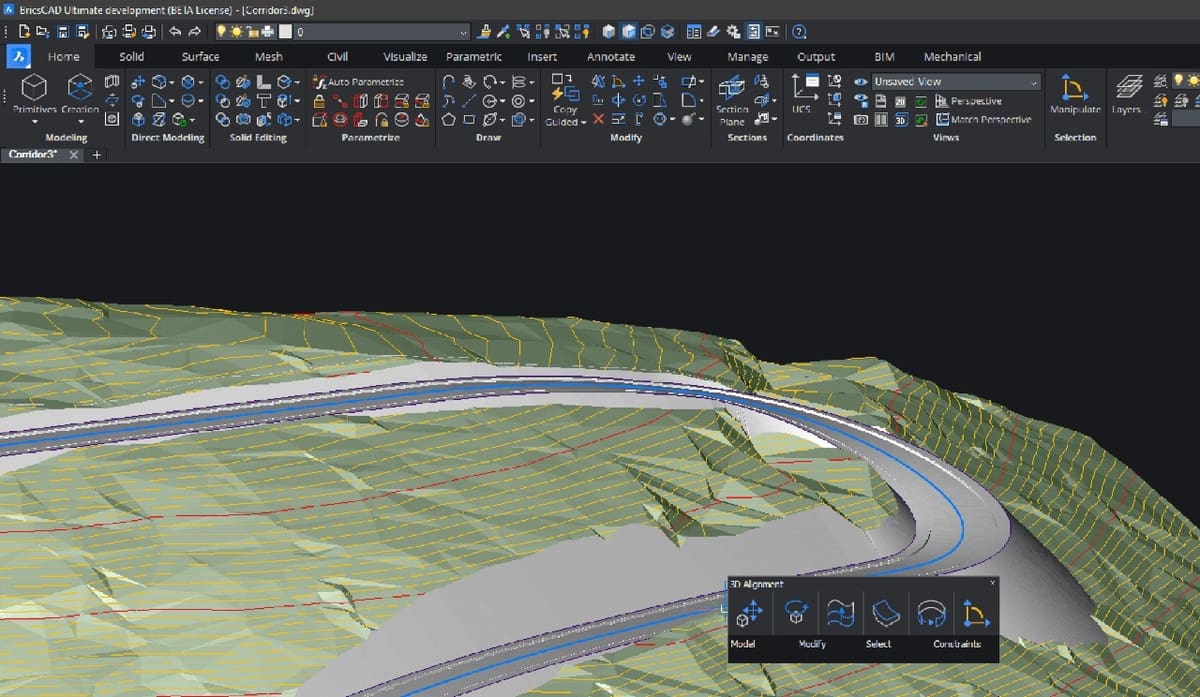Click the Help question mark icon
The width and height of the screenshot is (1200, 697).
[799, 32]
